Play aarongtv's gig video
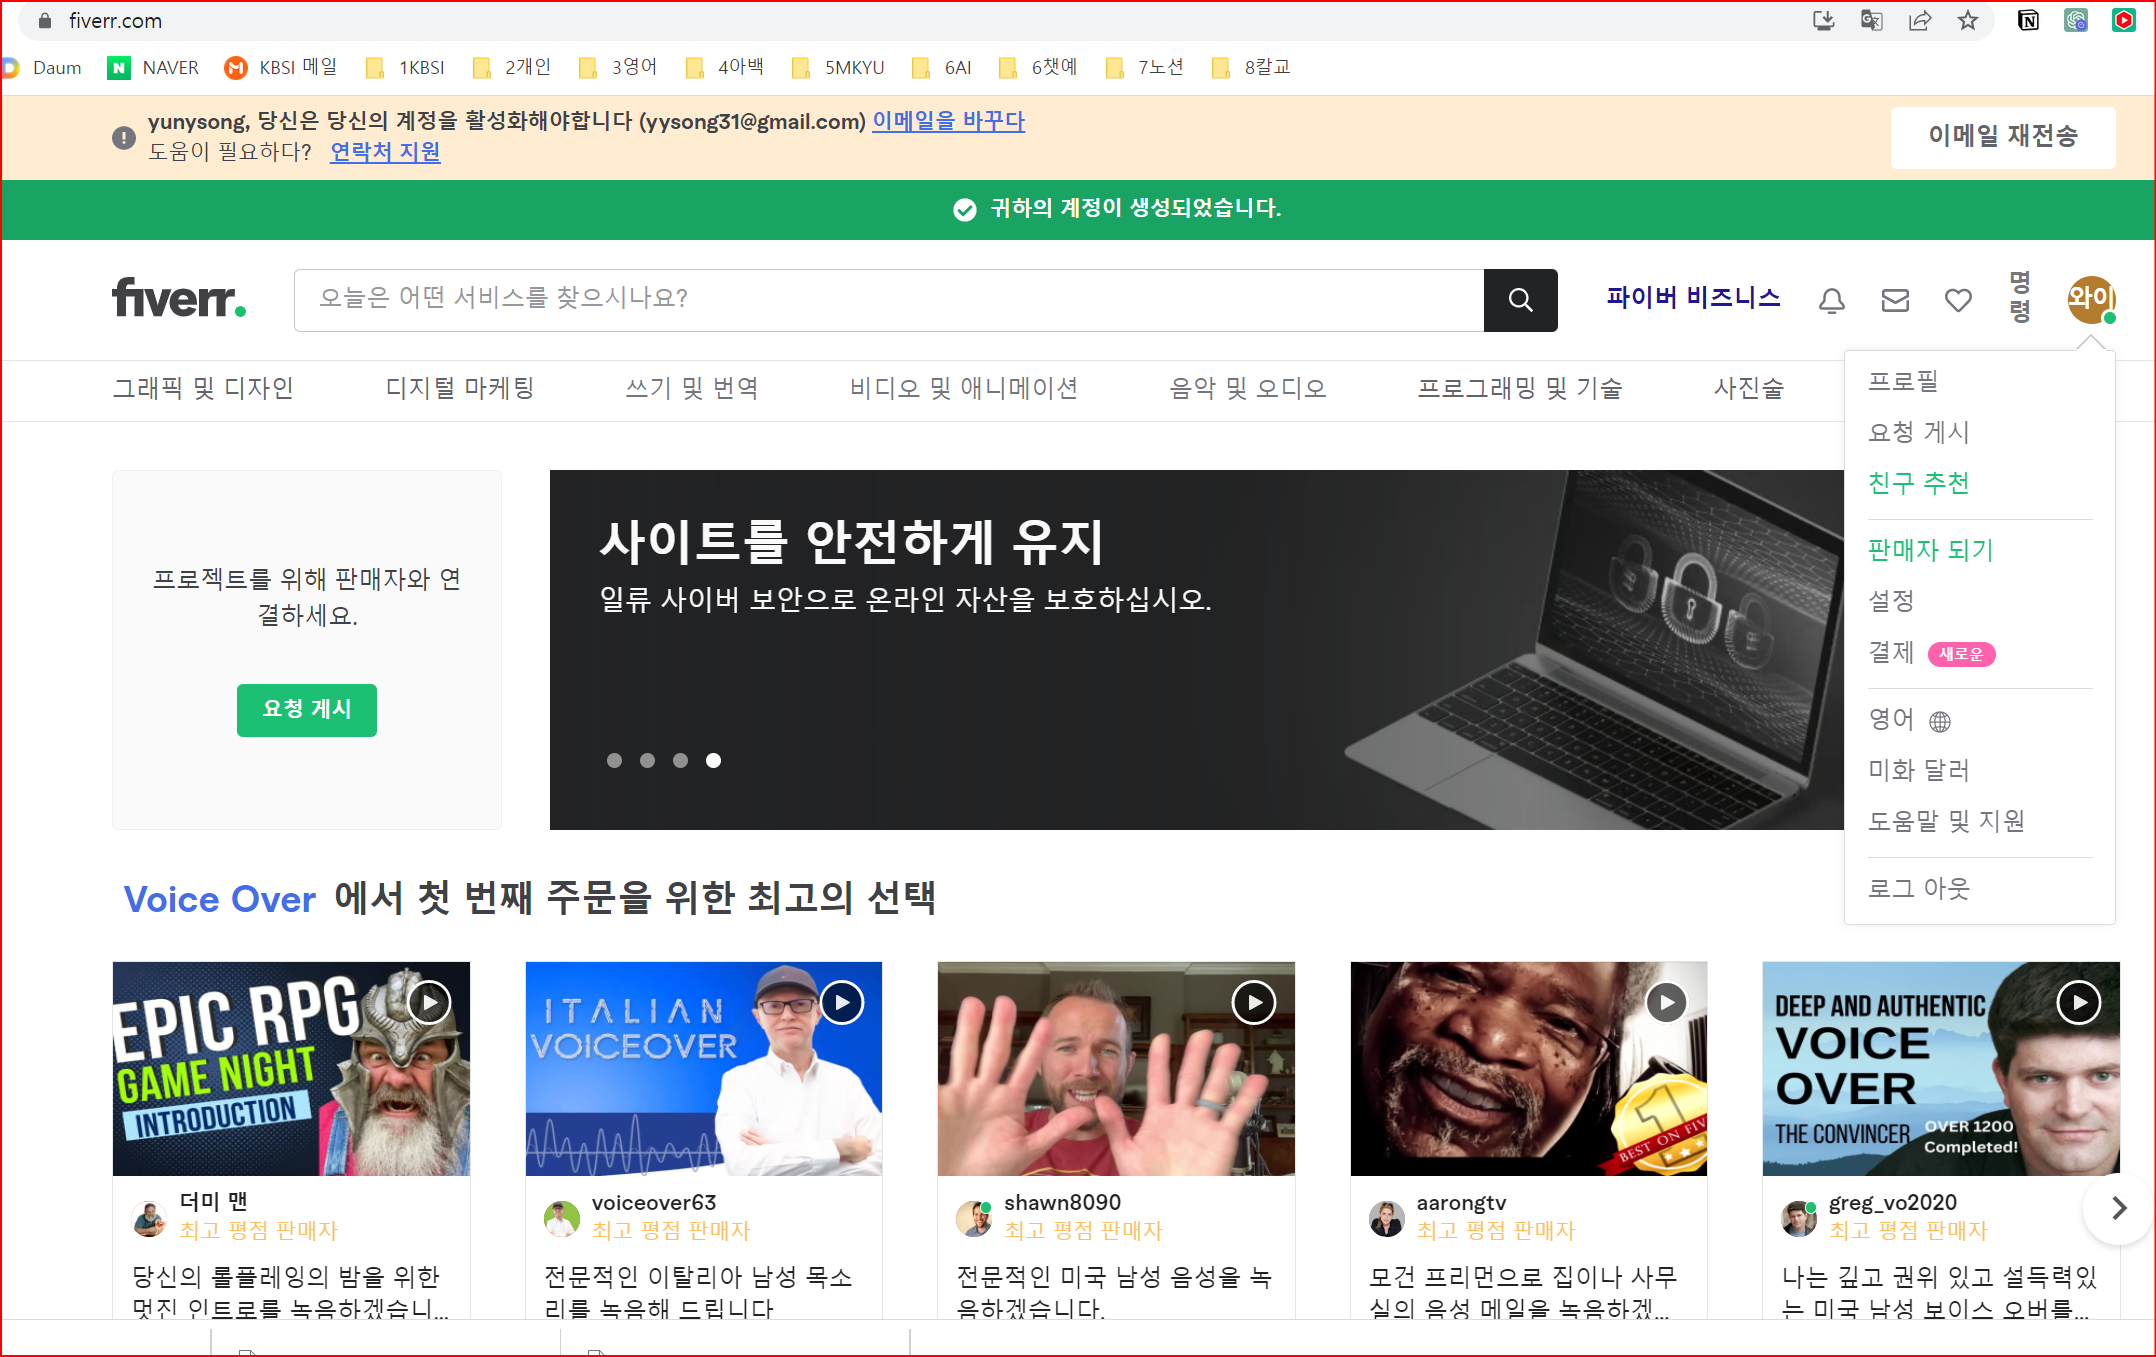The width and height of the screenshot is (2156, 1357). coord(1666,1002)
